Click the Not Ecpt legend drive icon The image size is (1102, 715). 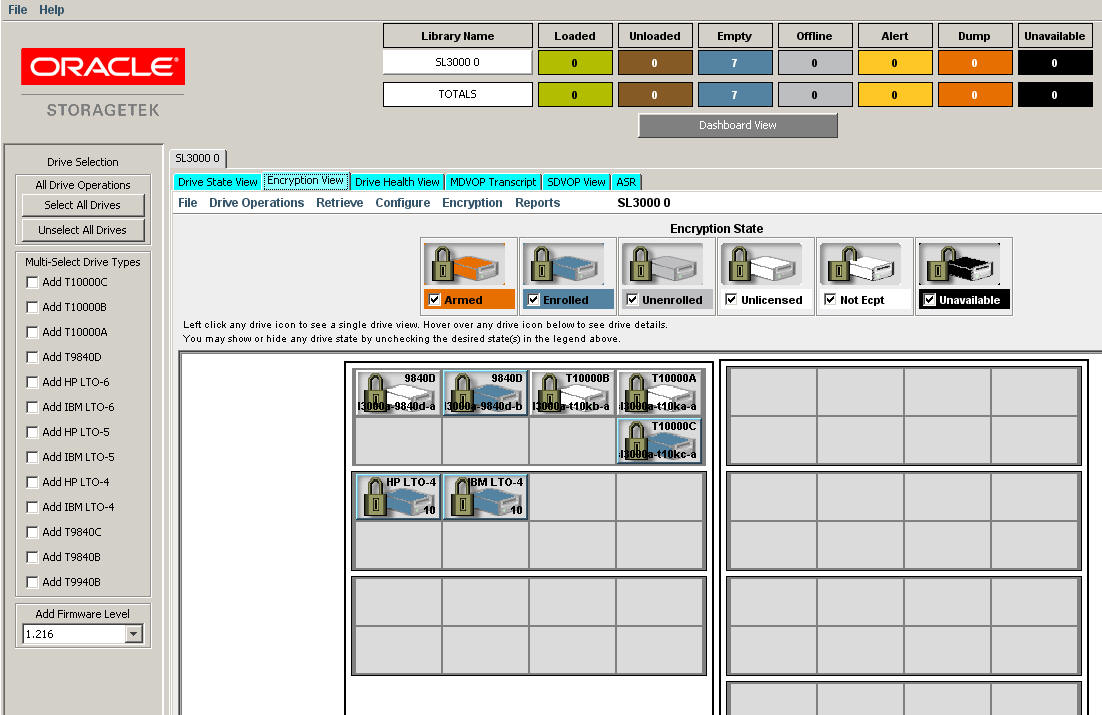point(861,264)
